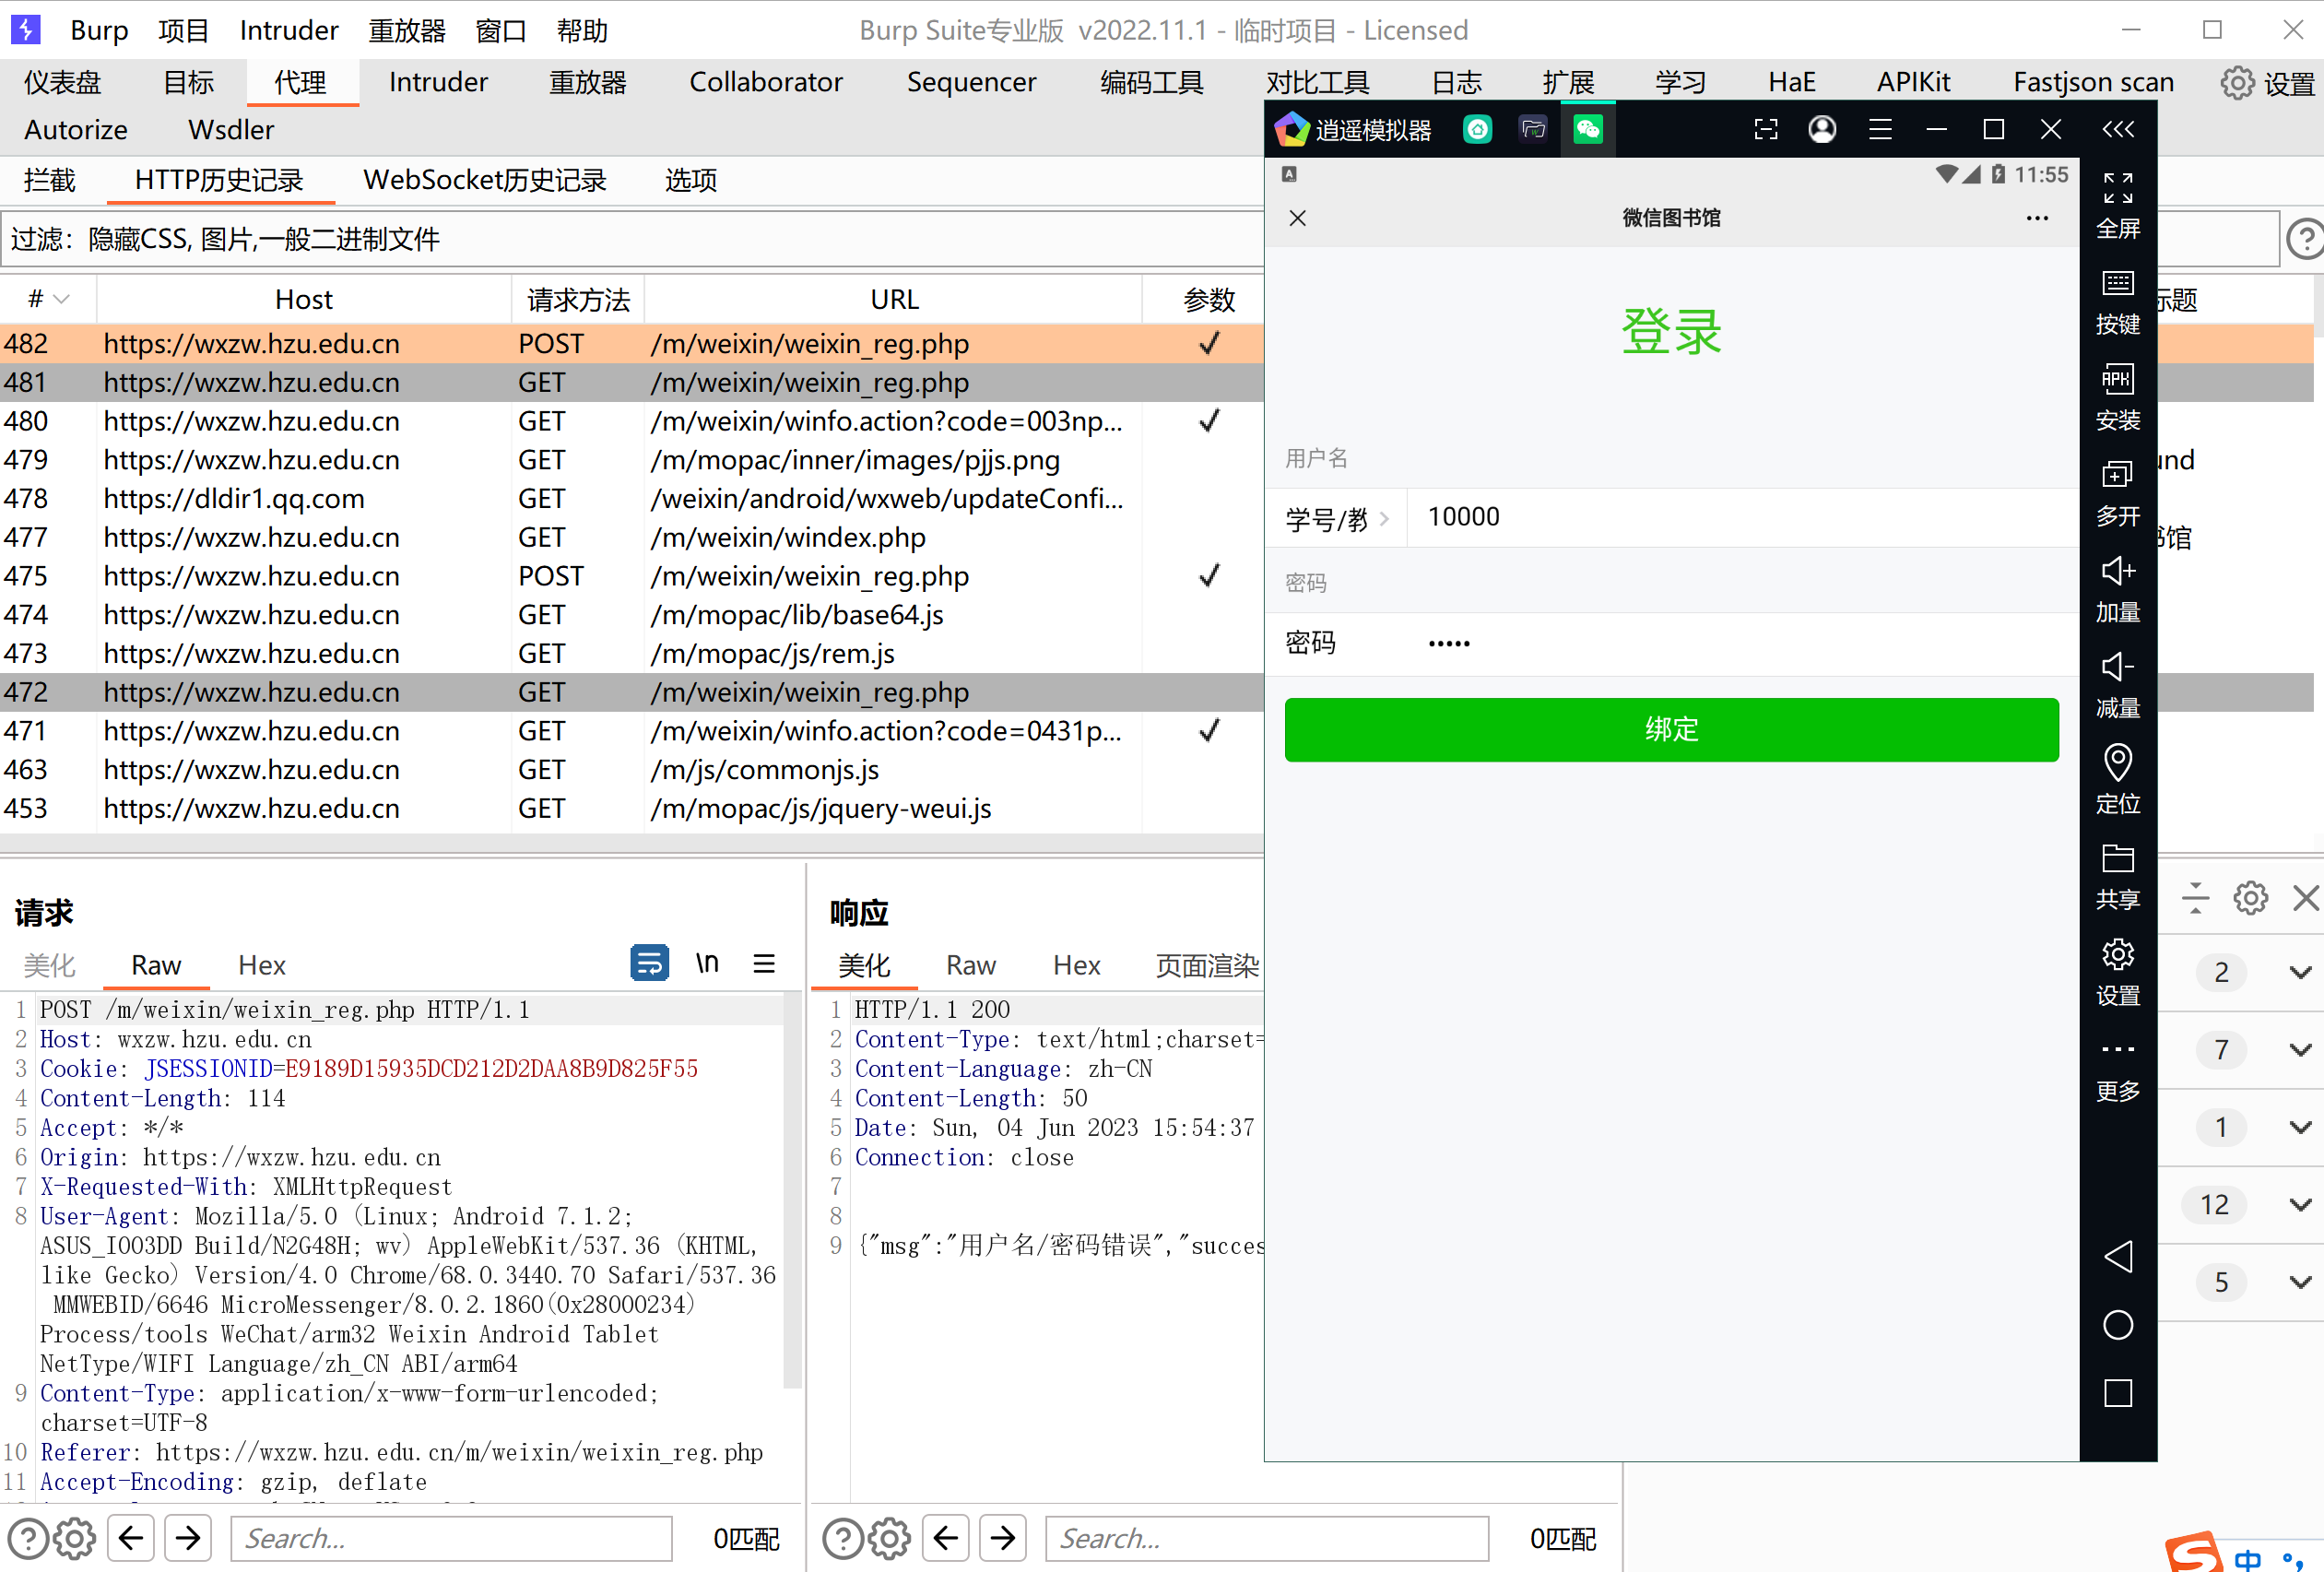Expand the inspector row showing 7
Viewport: 2324px width, 1572px height.
click(x=2300, y=1050)
